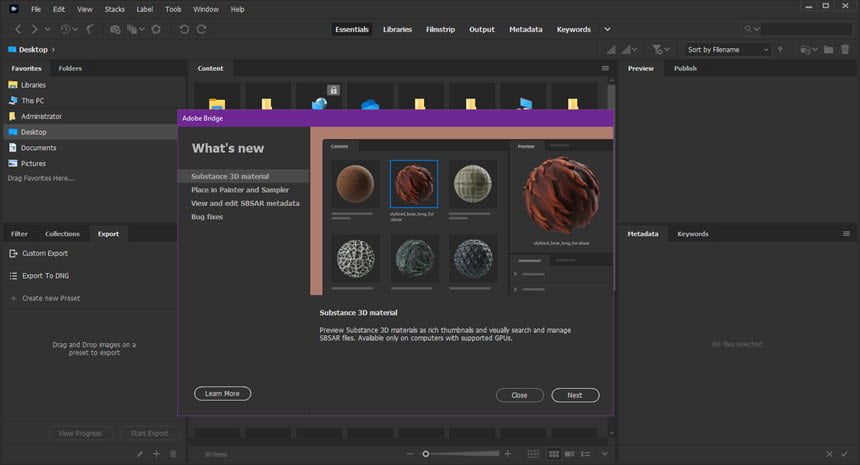The height and width of the screenshot is (465, 860).
Task: Switch to the Filter panel tab
Action: pyautogui.click(x=19, y=234)
